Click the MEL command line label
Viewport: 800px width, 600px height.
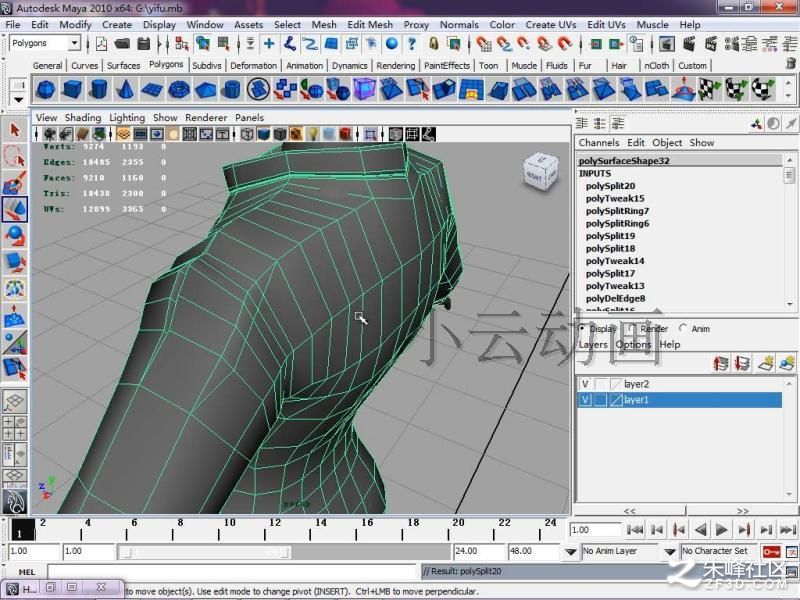27,572
